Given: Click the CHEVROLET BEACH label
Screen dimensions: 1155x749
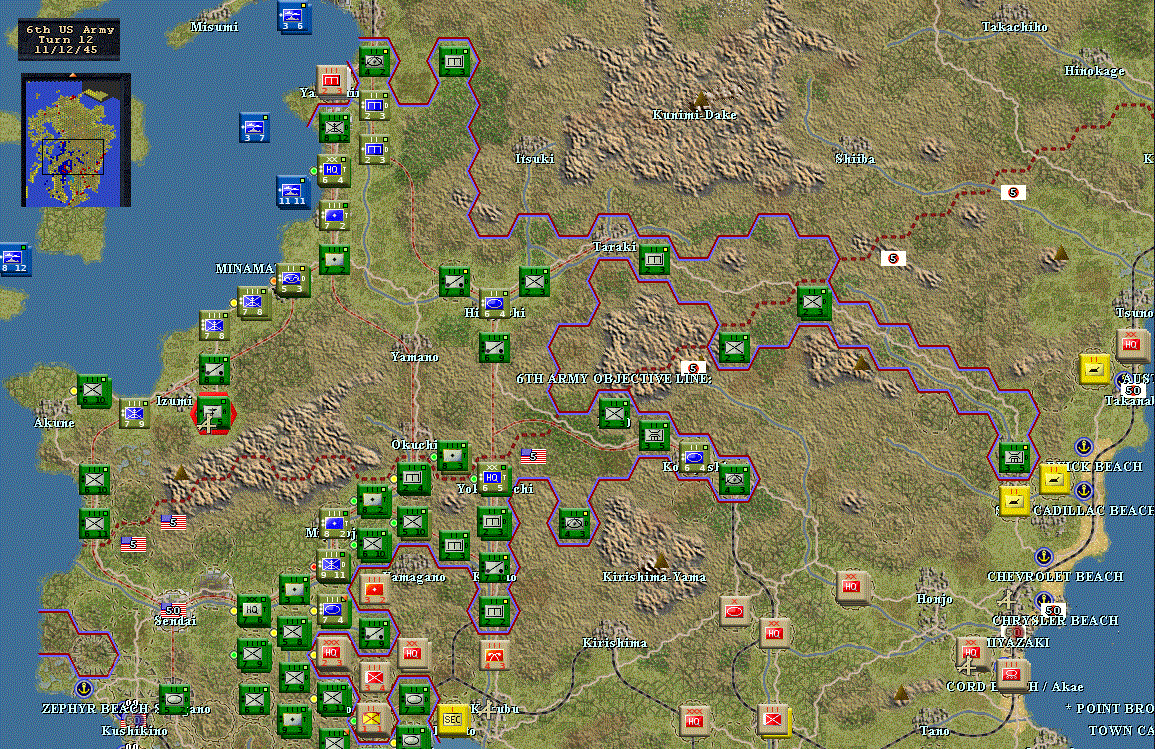Looking at the screenshot, I should [1056, 577].
